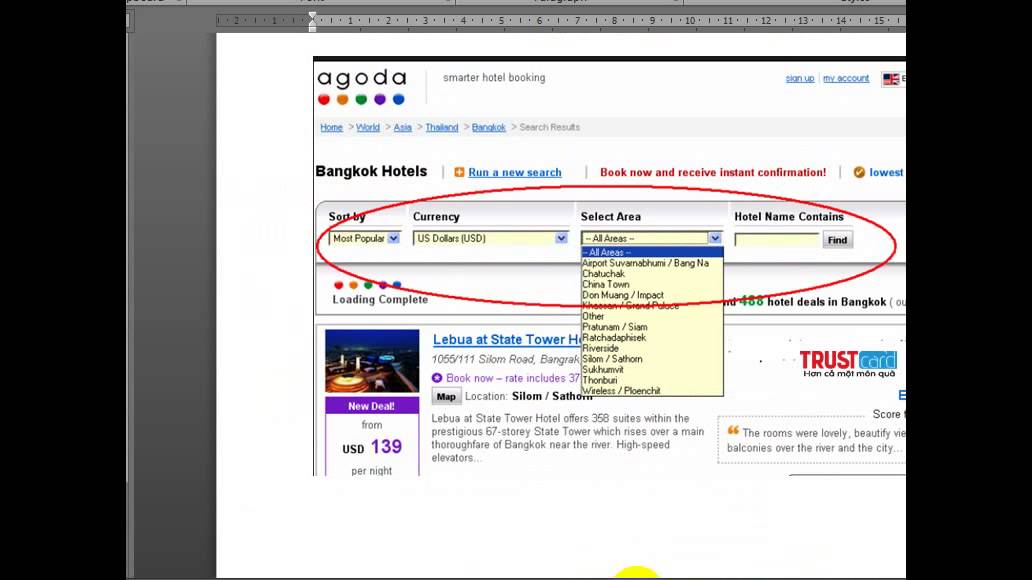Click the Book now rate includes link
This screenshot has height=580, width=1032.
(513, 378)
